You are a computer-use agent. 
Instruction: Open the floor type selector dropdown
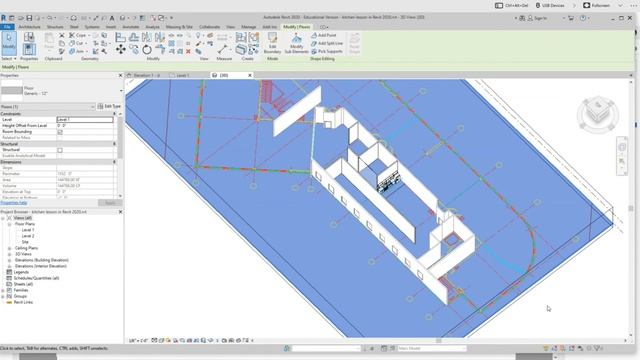(x=121, y=91)
